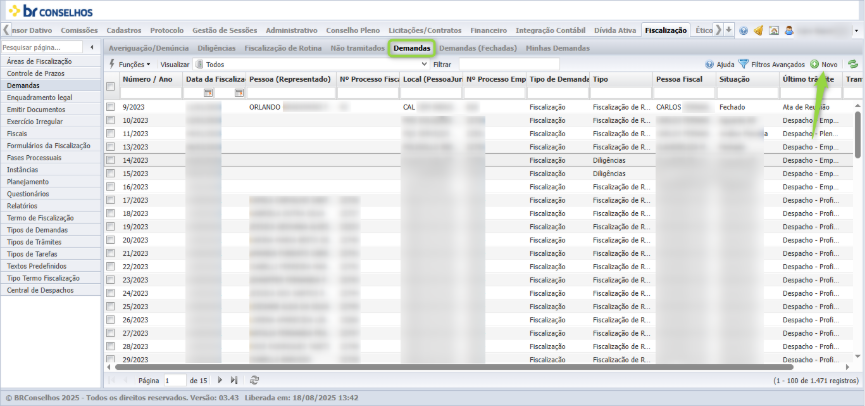The width and height of the screenshot is (865, 406).
Task: Click the Filtrar input field
Action: click(509, 65)
